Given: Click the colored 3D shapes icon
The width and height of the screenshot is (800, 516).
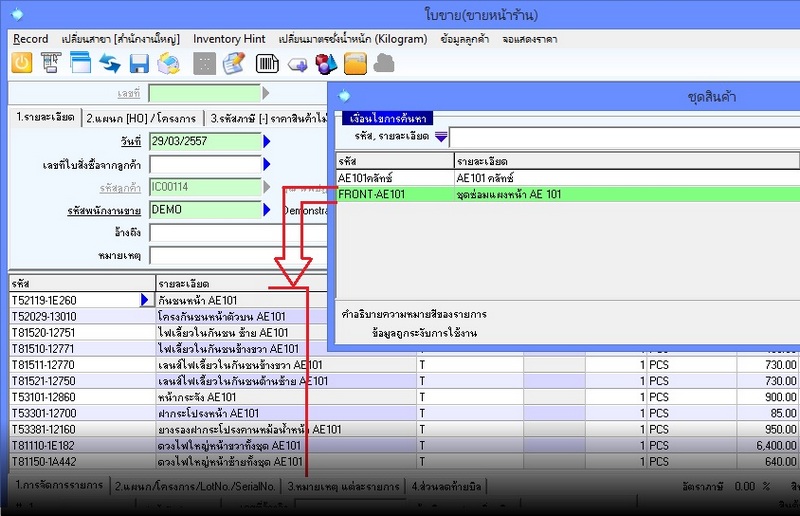Looking at the screenshot, I should pos(326,64).
